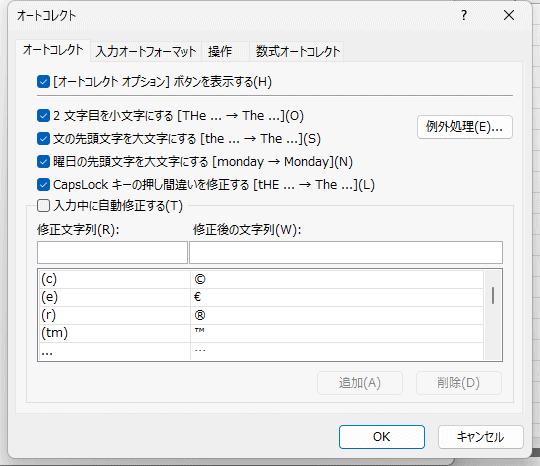Close the オートコレクト dialog
Viewport: 540px width, 466px height.
pos(509,15)
